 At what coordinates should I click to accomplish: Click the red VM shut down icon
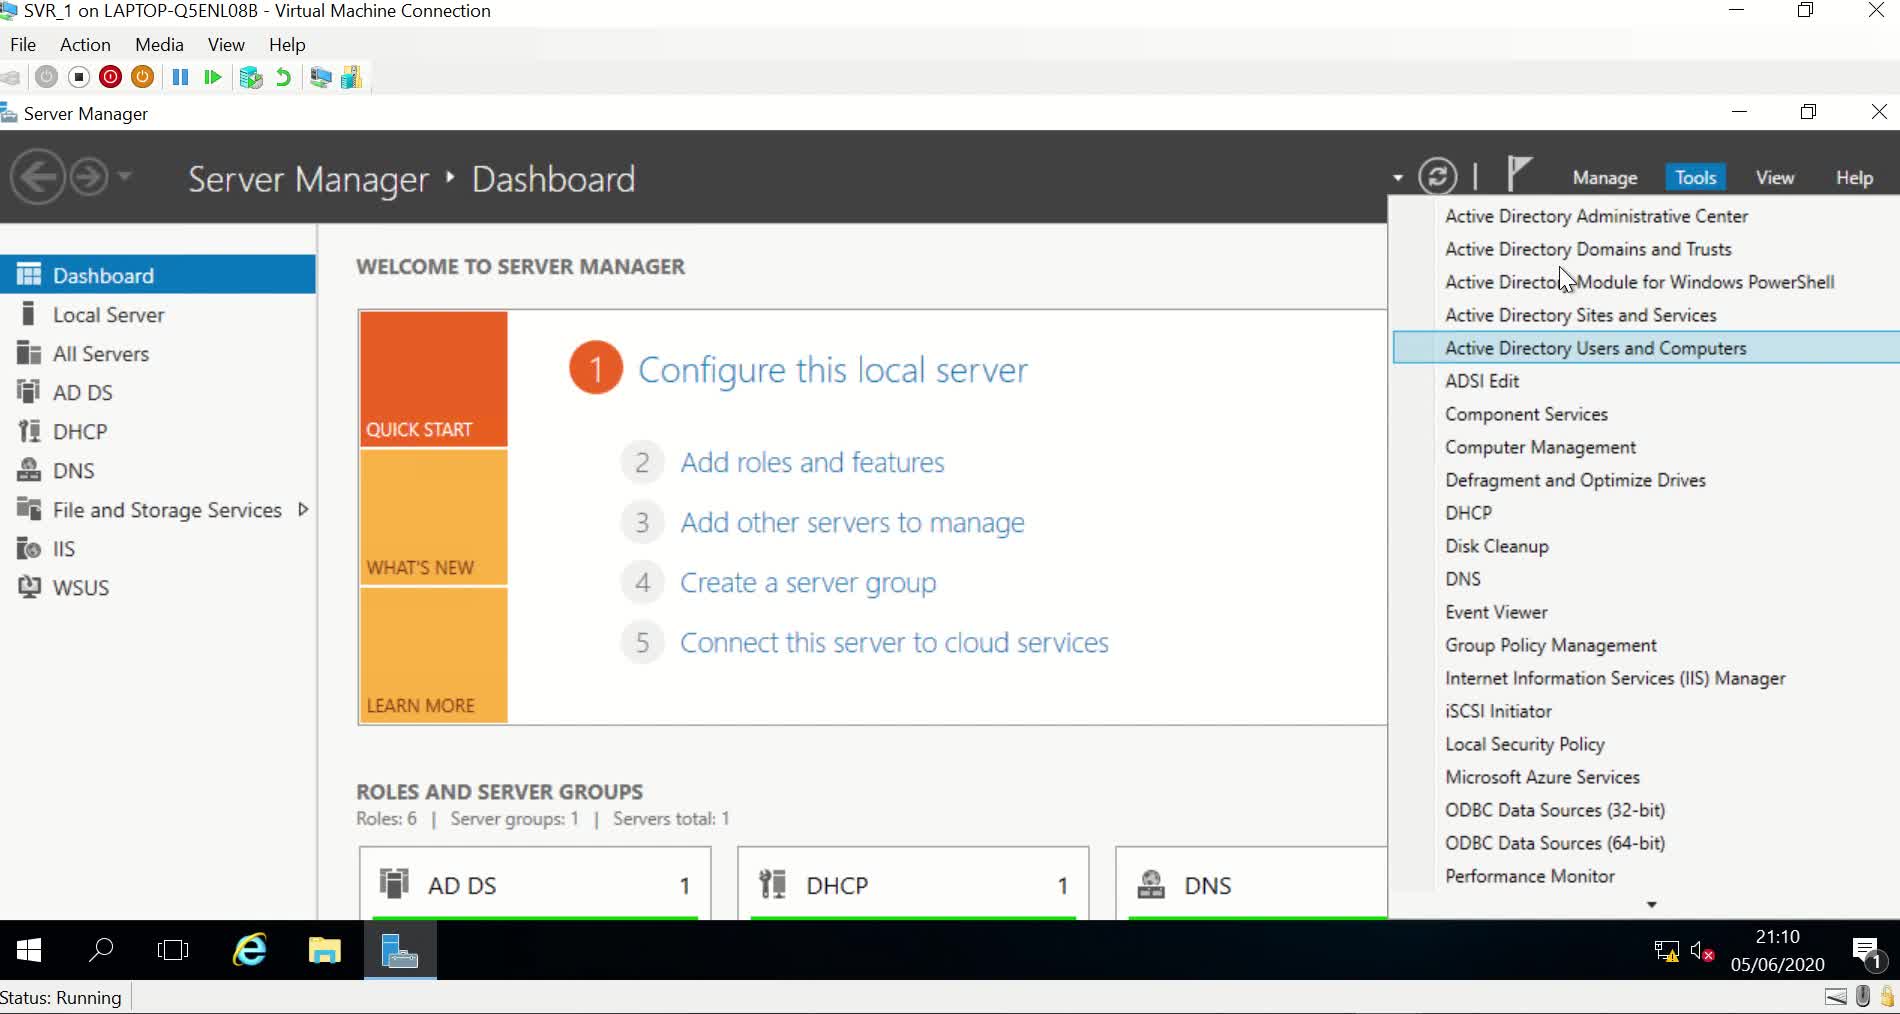(111, 77)
